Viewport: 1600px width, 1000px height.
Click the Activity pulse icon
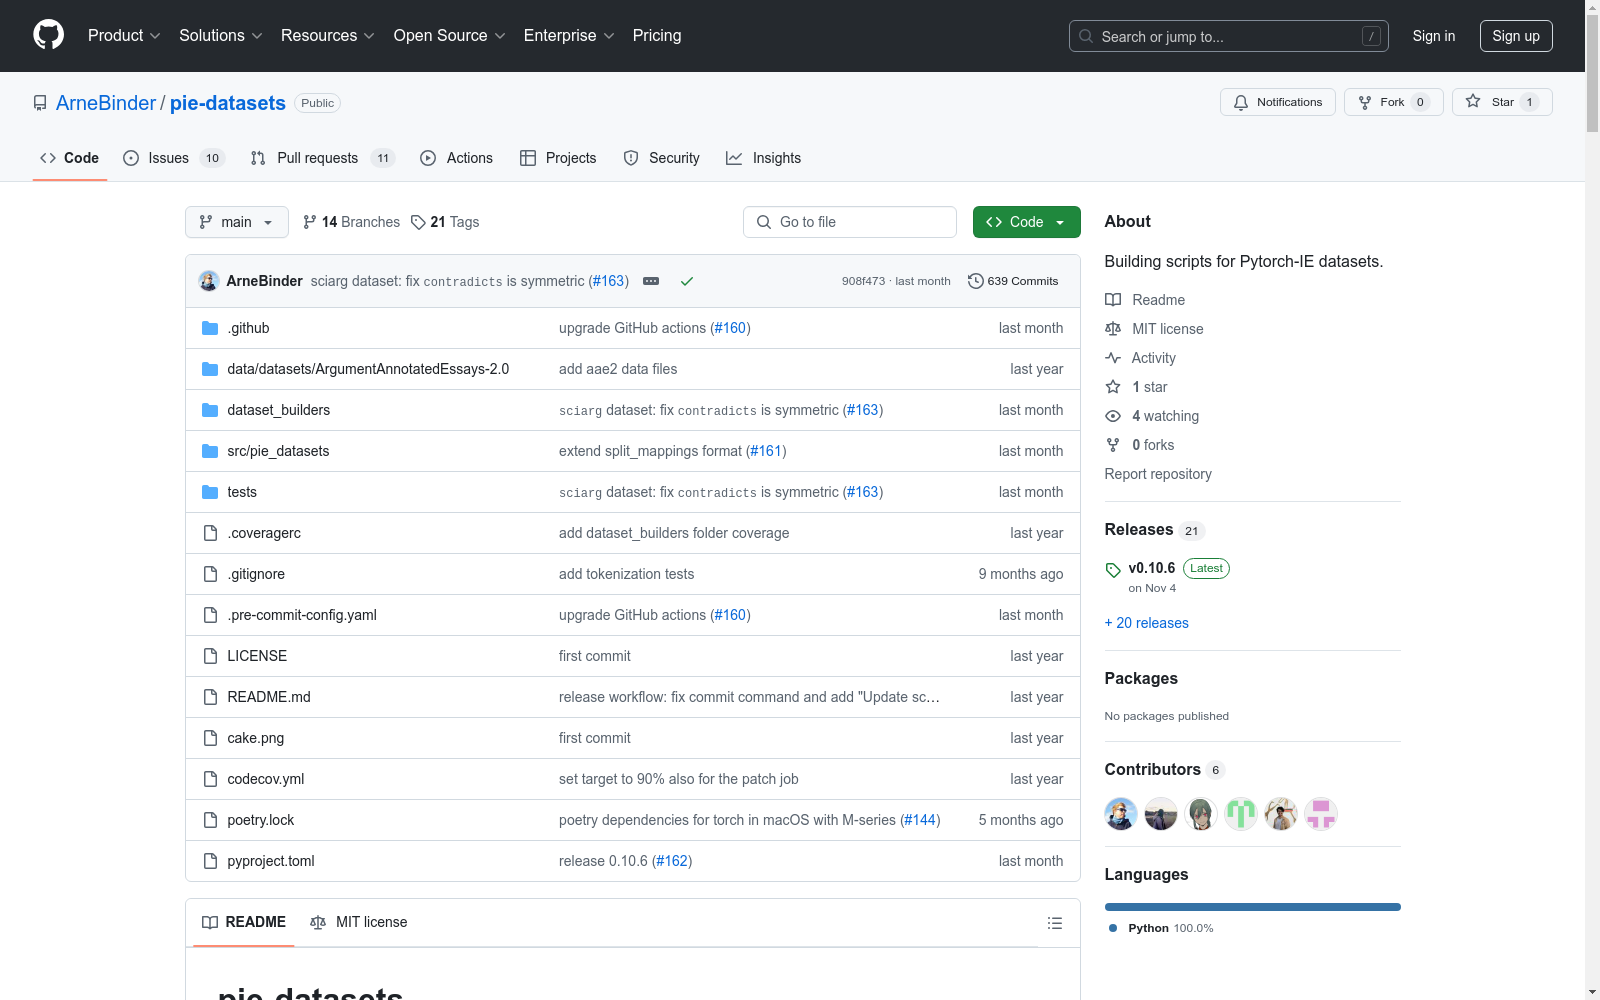1113,358
